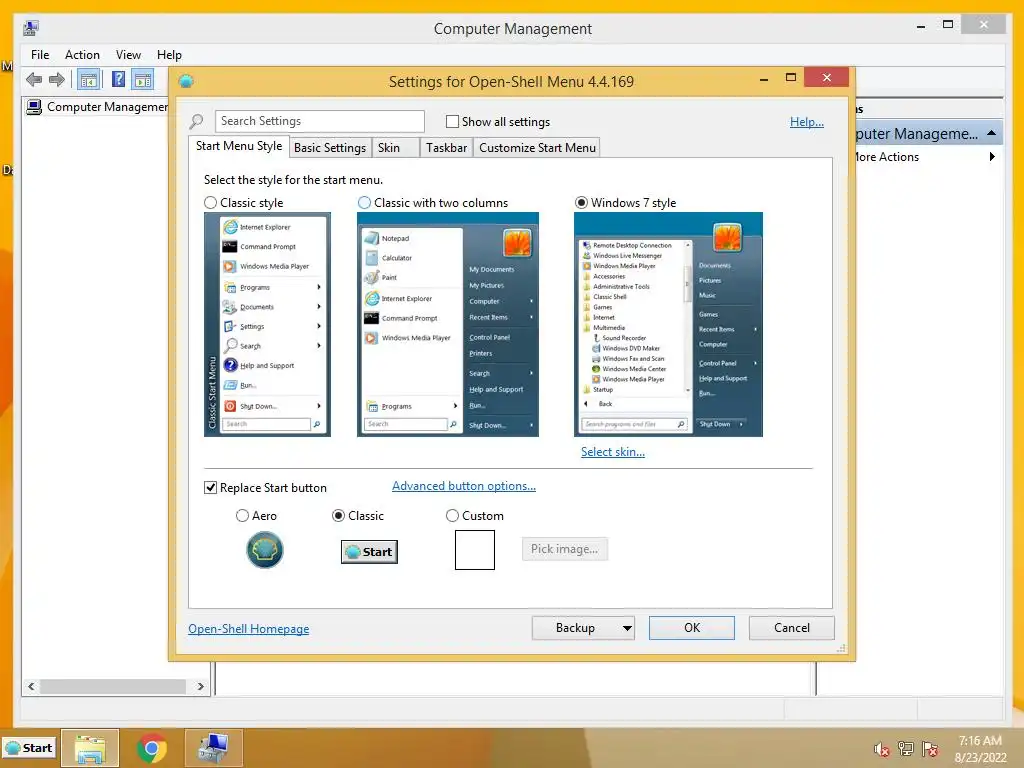Toggle the console tree toolbar icon
Screen dimensions: 1024x768
click(89, 80)
